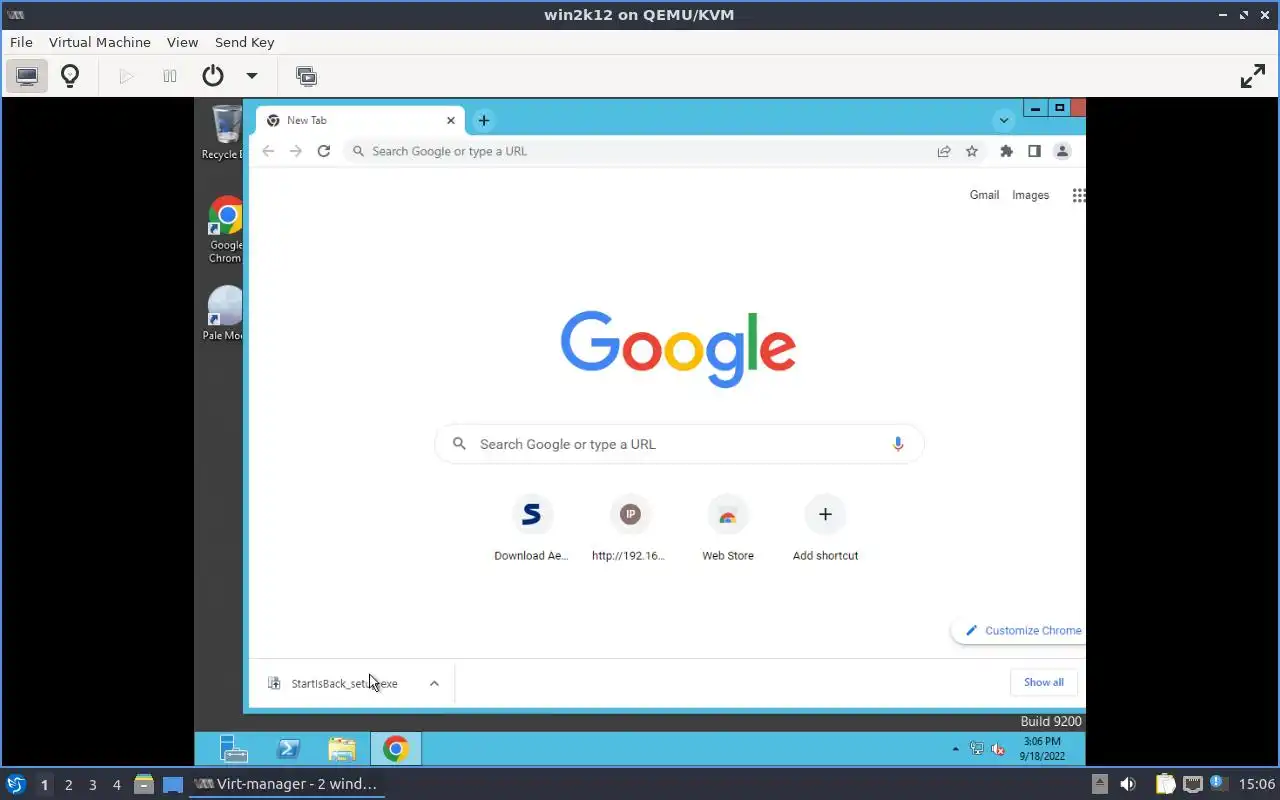This screenshot has height=800, width=1280.
Task: Open File Explorer in Windows taskbar
Action: (x=342, y=749)
